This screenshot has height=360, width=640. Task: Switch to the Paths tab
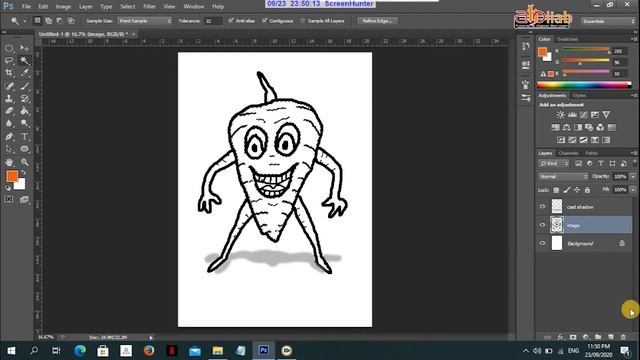coord(591,153)
